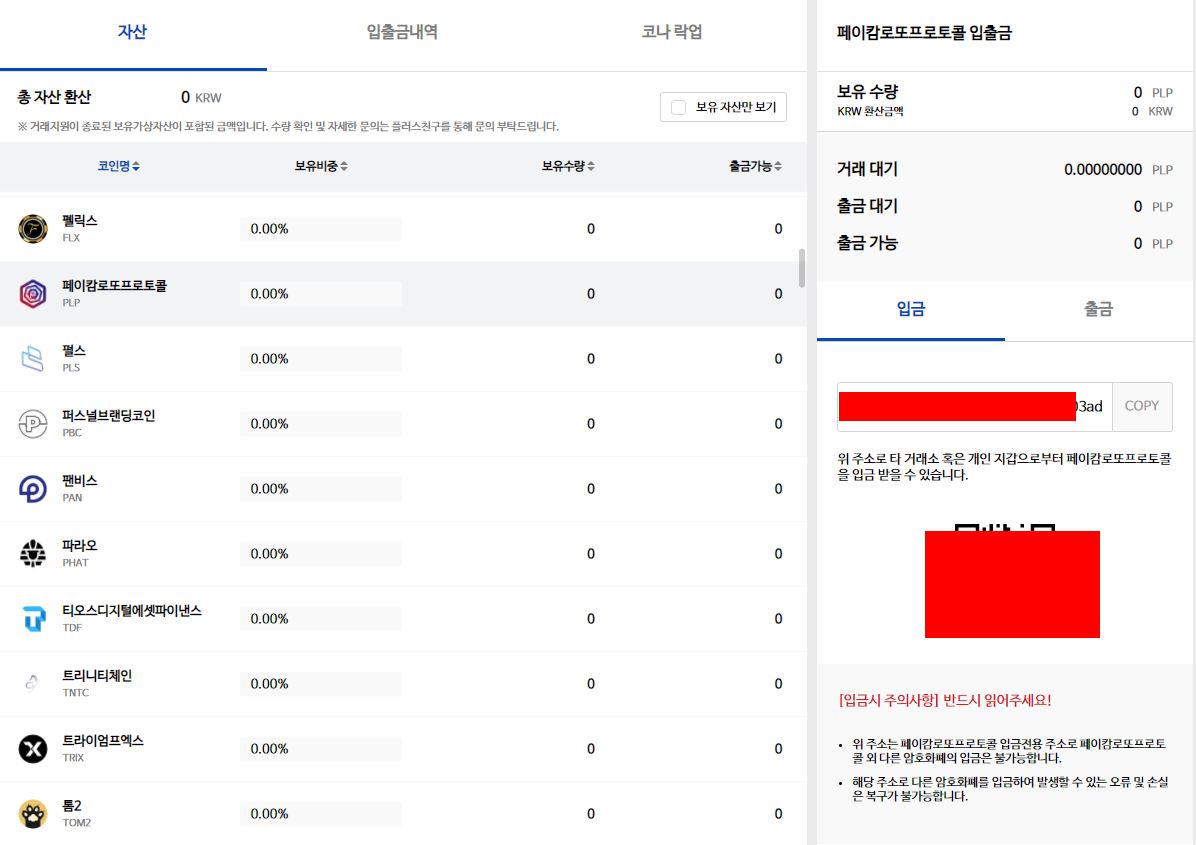The width and height of the screenshot is (1196, 845).
Task: Click the 총 자산 환산 label
Action: [x=54, y=98]
